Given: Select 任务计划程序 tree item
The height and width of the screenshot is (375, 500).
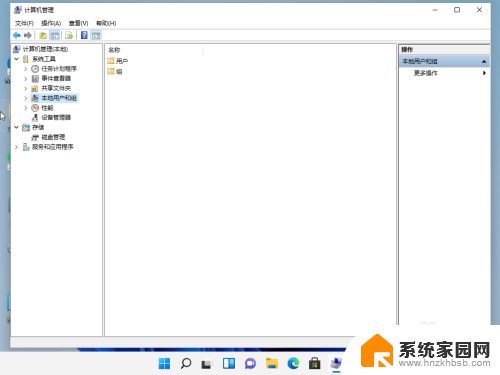Looking at the screenshot, I should pyautogui.click(x=59, y=69).
